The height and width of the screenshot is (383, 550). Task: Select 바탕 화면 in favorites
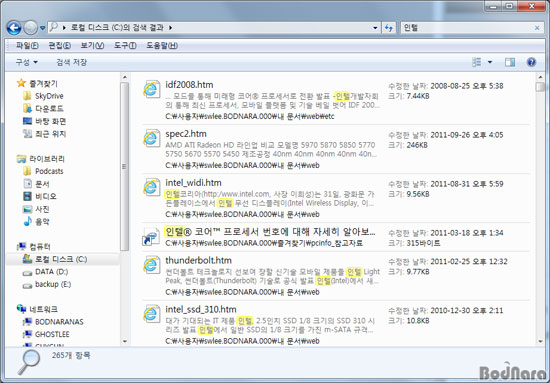(44, 121)
